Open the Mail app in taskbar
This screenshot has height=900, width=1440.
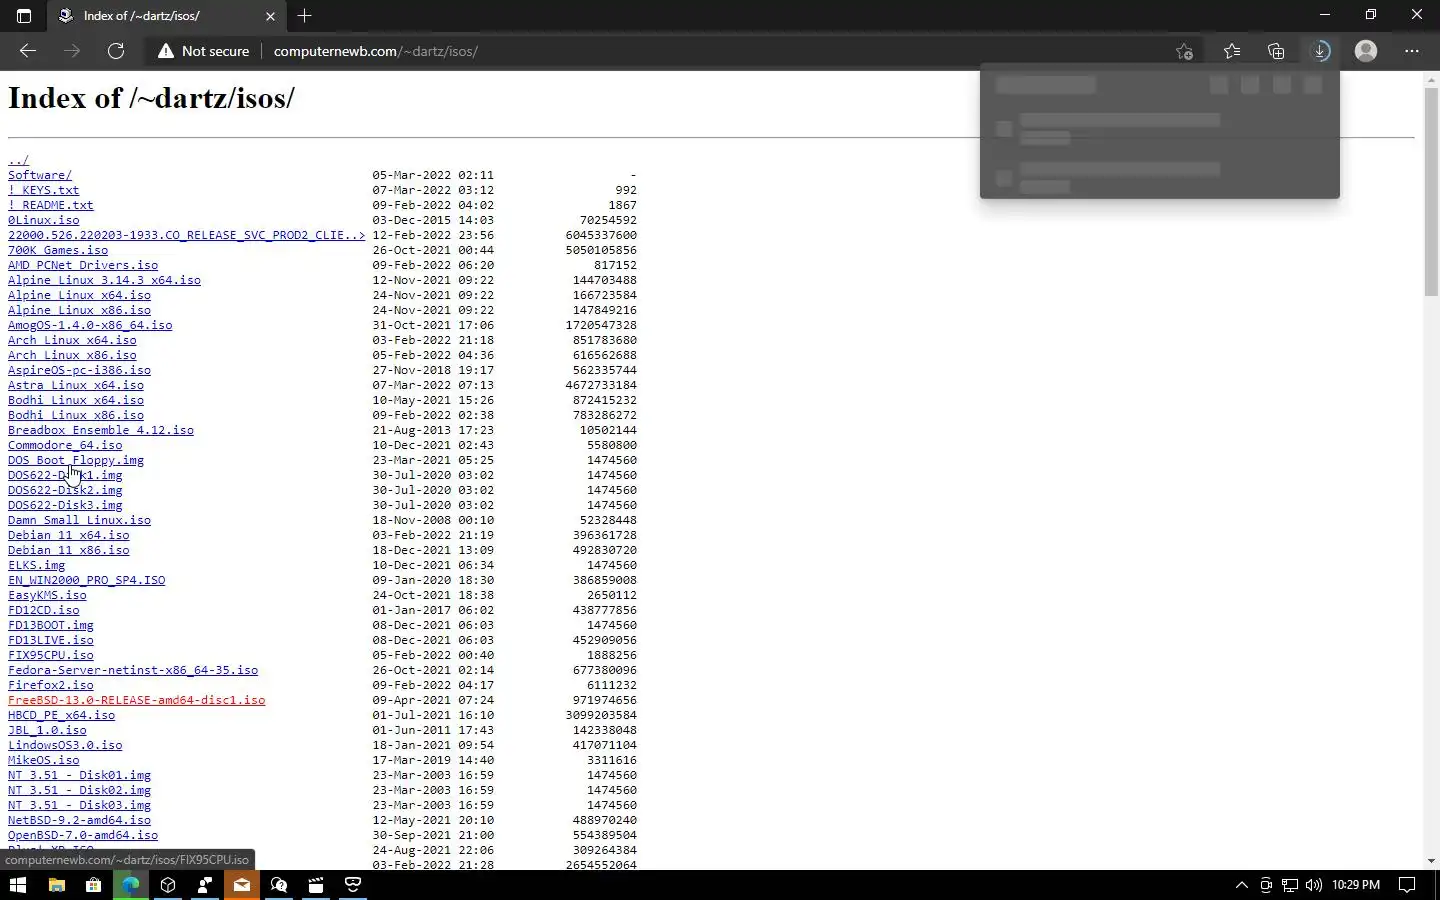click(242, 885)
